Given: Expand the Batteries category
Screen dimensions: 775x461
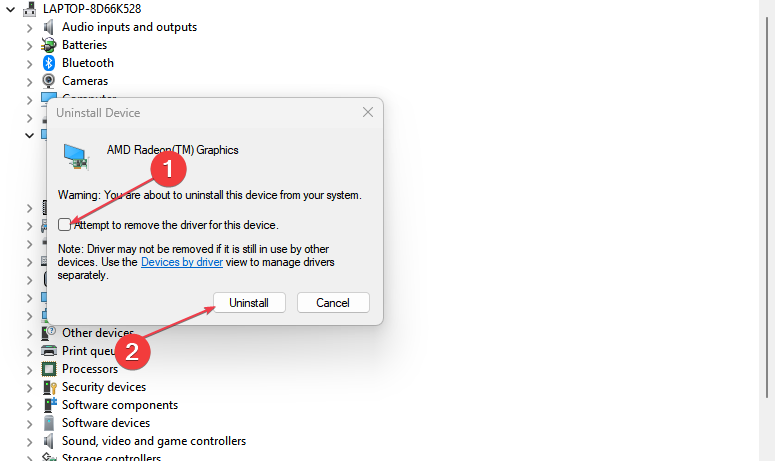Looking at the screenshot, I should pyautogui.click(x=29, y=46).
